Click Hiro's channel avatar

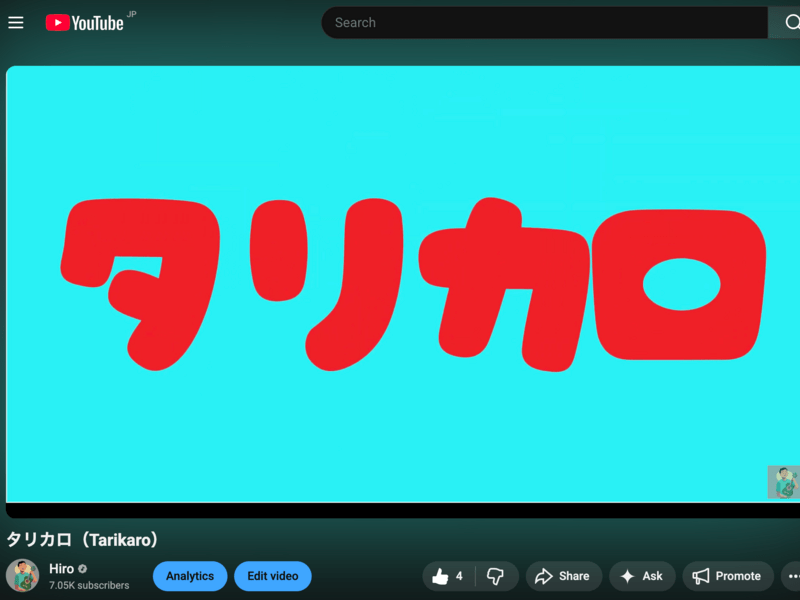[23, 576]
